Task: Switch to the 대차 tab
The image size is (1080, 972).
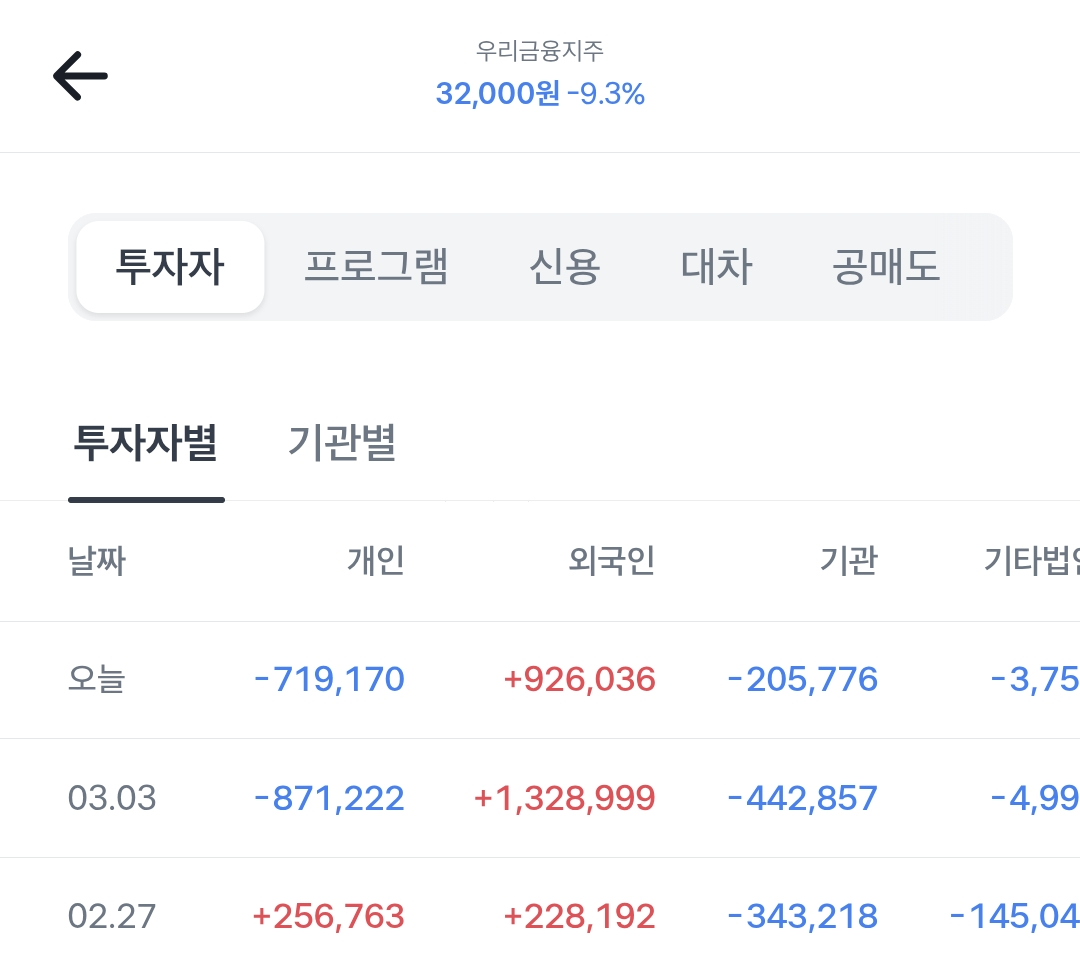Action: [716, 267]
